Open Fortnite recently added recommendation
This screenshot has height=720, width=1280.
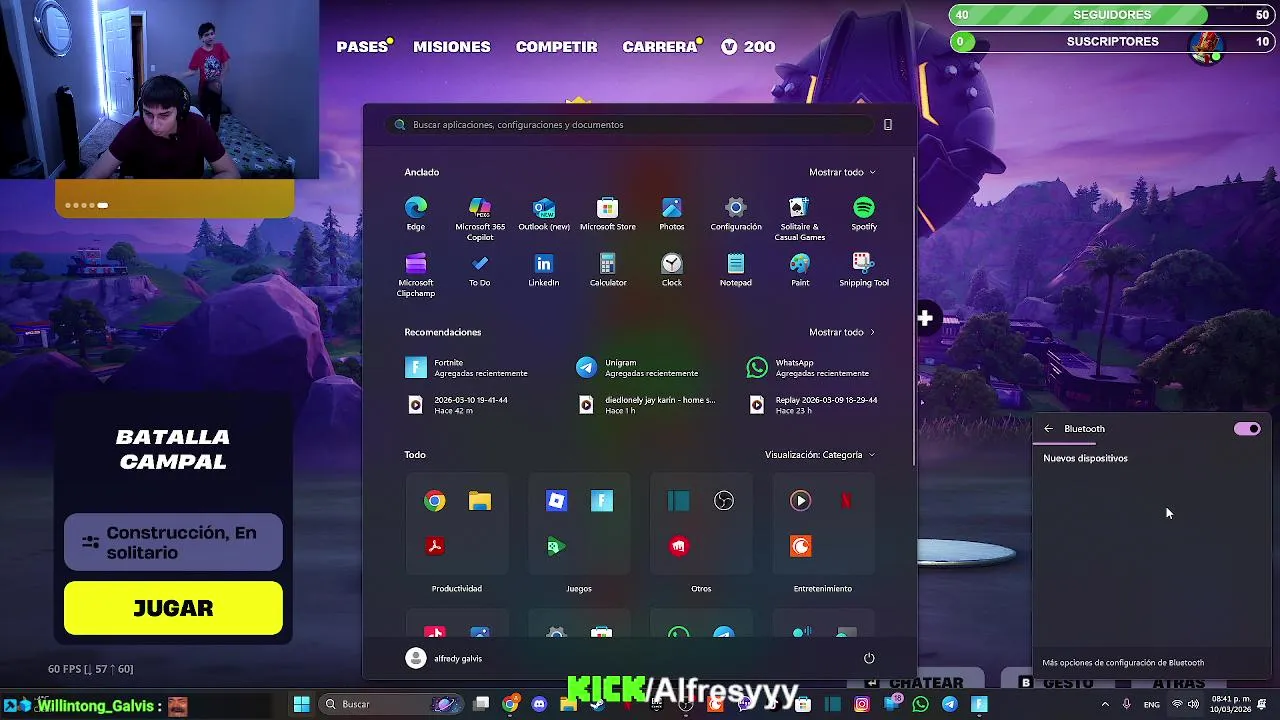(467, 368)
